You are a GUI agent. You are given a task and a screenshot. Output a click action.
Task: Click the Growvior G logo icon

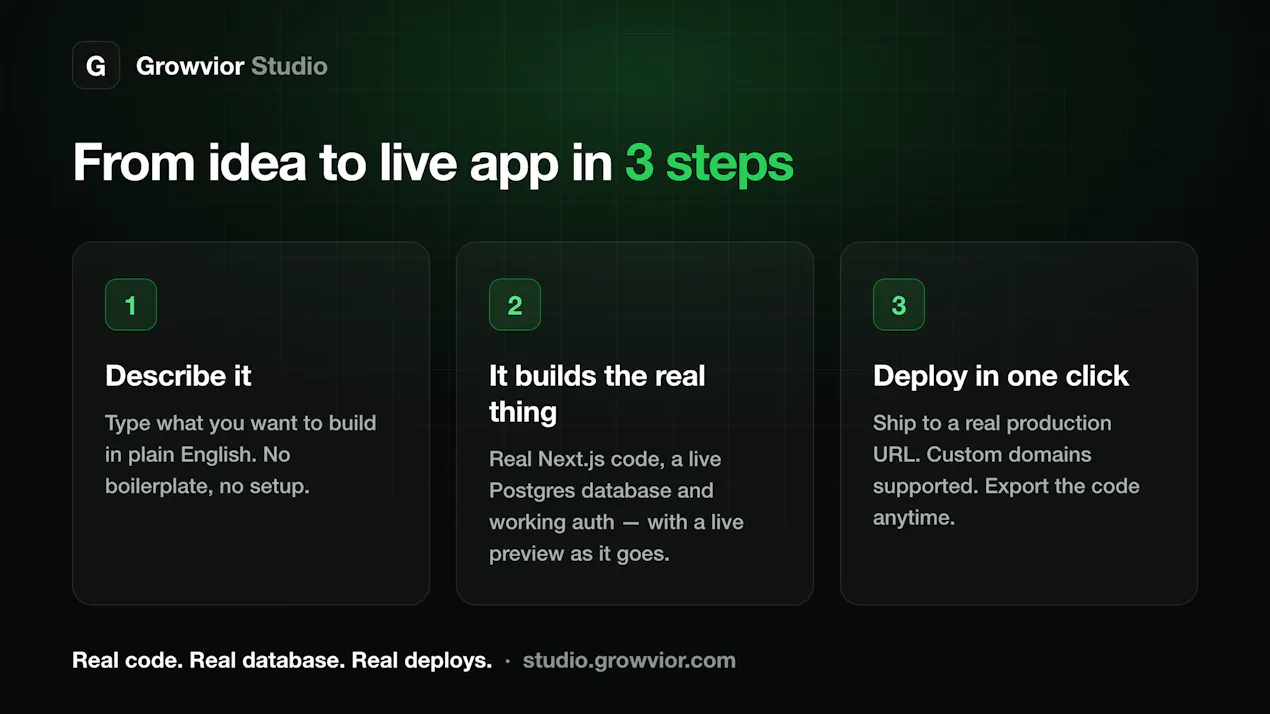pos(96,66)
